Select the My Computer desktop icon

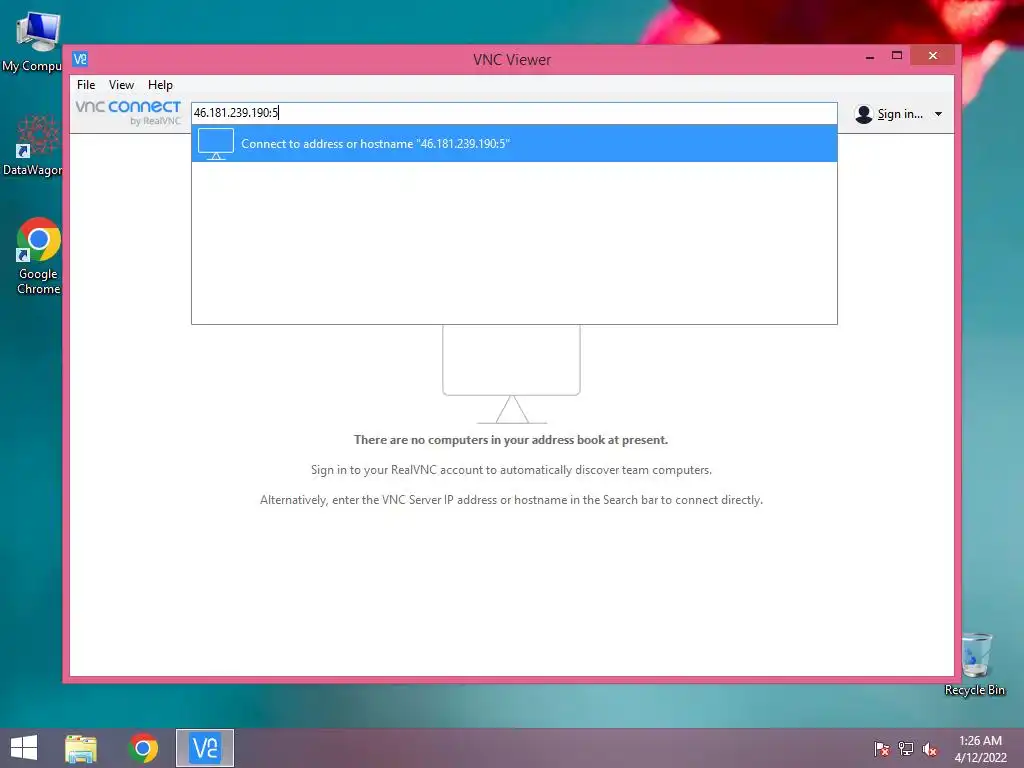pos(36,41)
